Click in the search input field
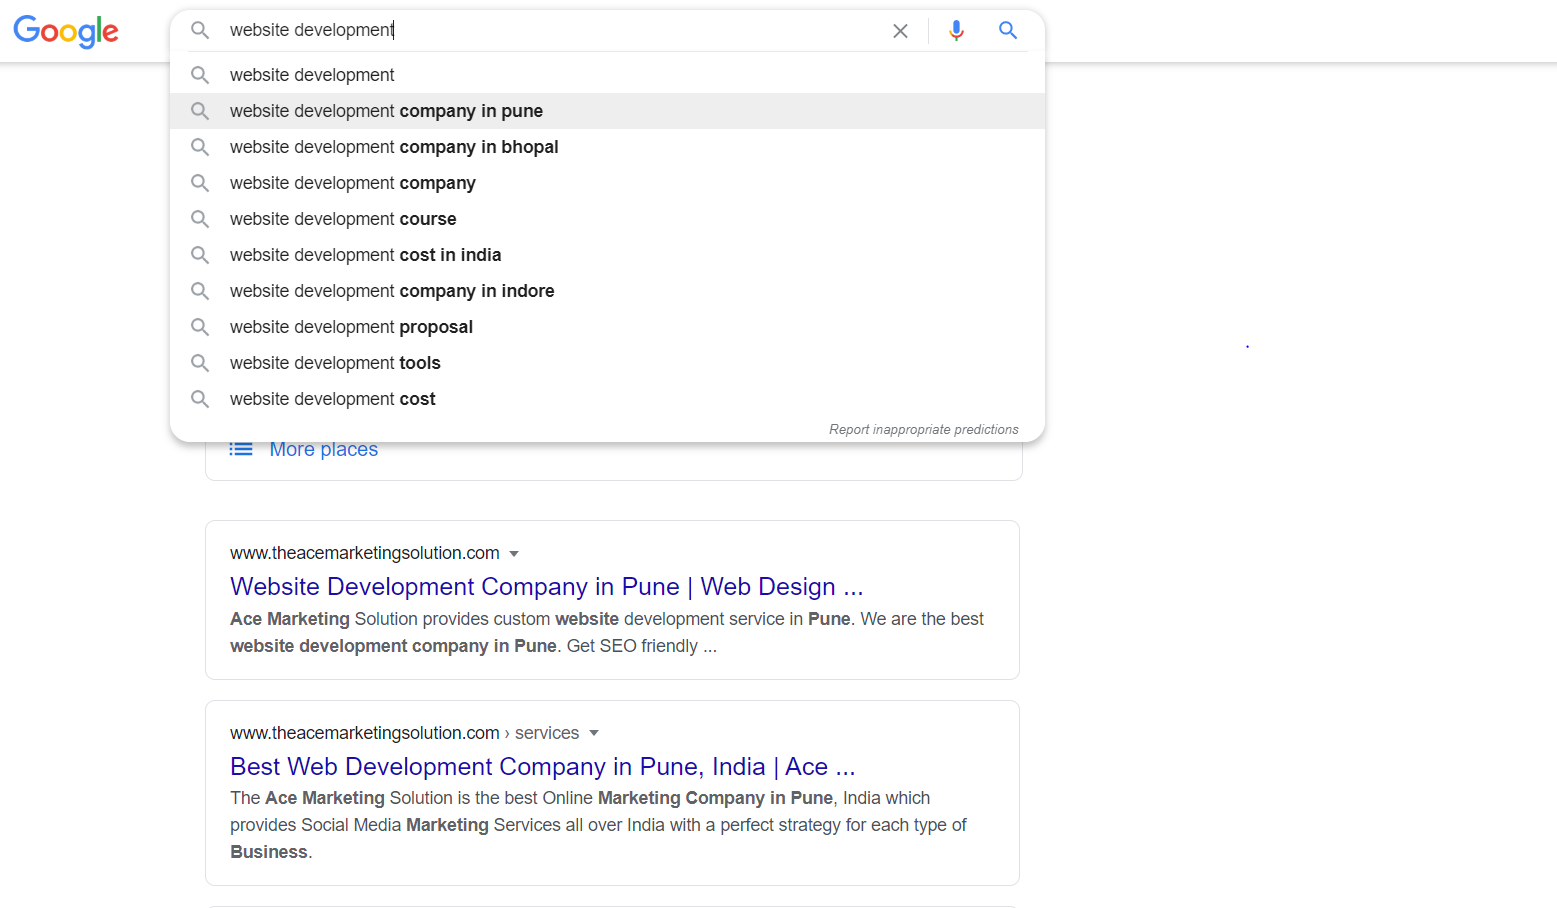This screenshot has height=908, width=1557. (x=555, y=31)
